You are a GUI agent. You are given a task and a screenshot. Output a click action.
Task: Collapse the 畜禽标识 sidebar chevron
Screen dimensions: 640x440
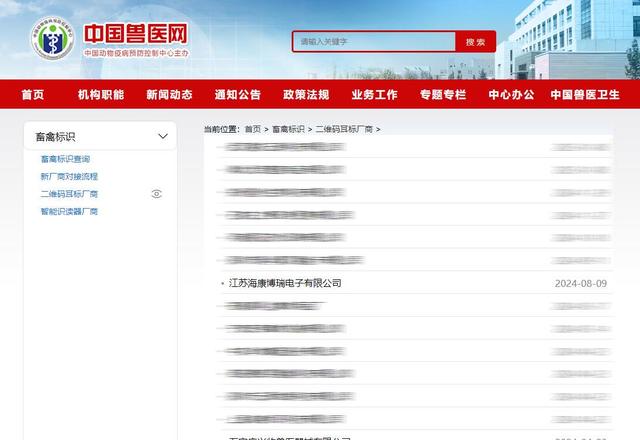(x=163, y=136)
